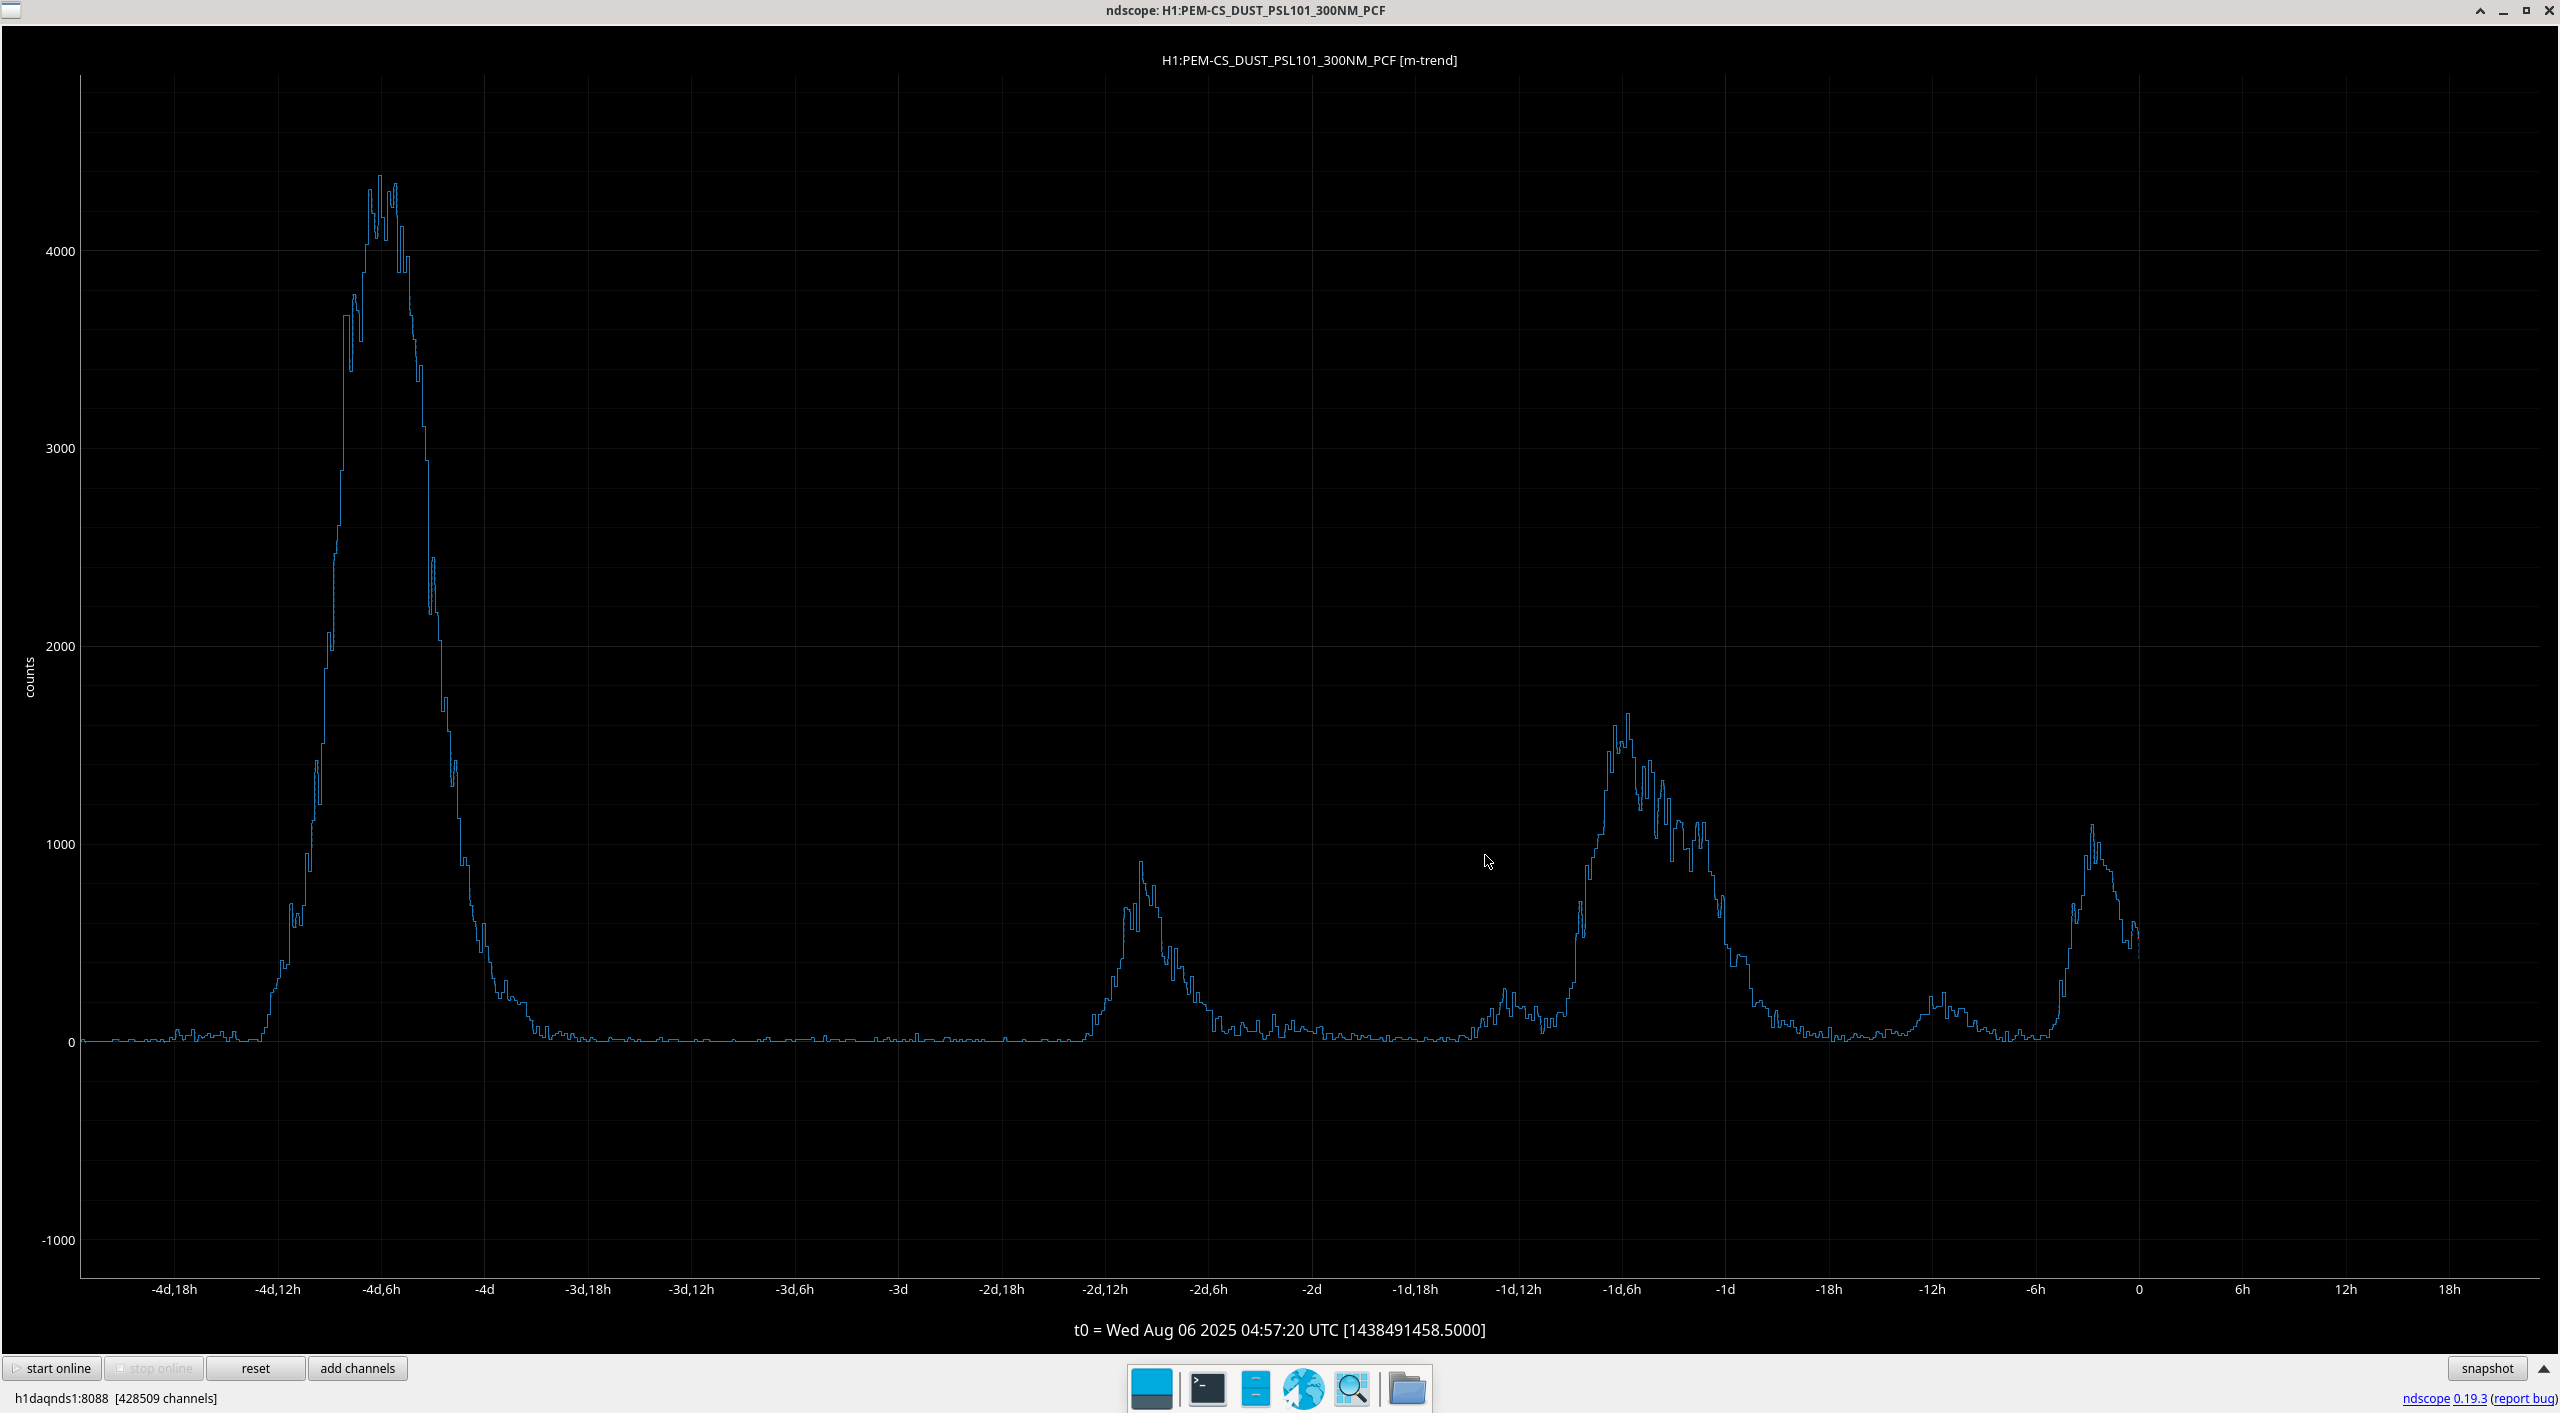Click the x-axis tick label -1d,6h
2560x1413 pixels.
tap(1622, 1289)
